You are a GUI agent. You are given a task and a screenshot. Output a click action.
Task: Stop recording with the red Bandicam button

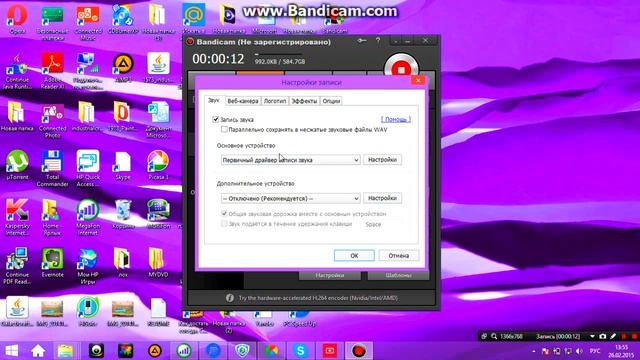click(401, 68)
